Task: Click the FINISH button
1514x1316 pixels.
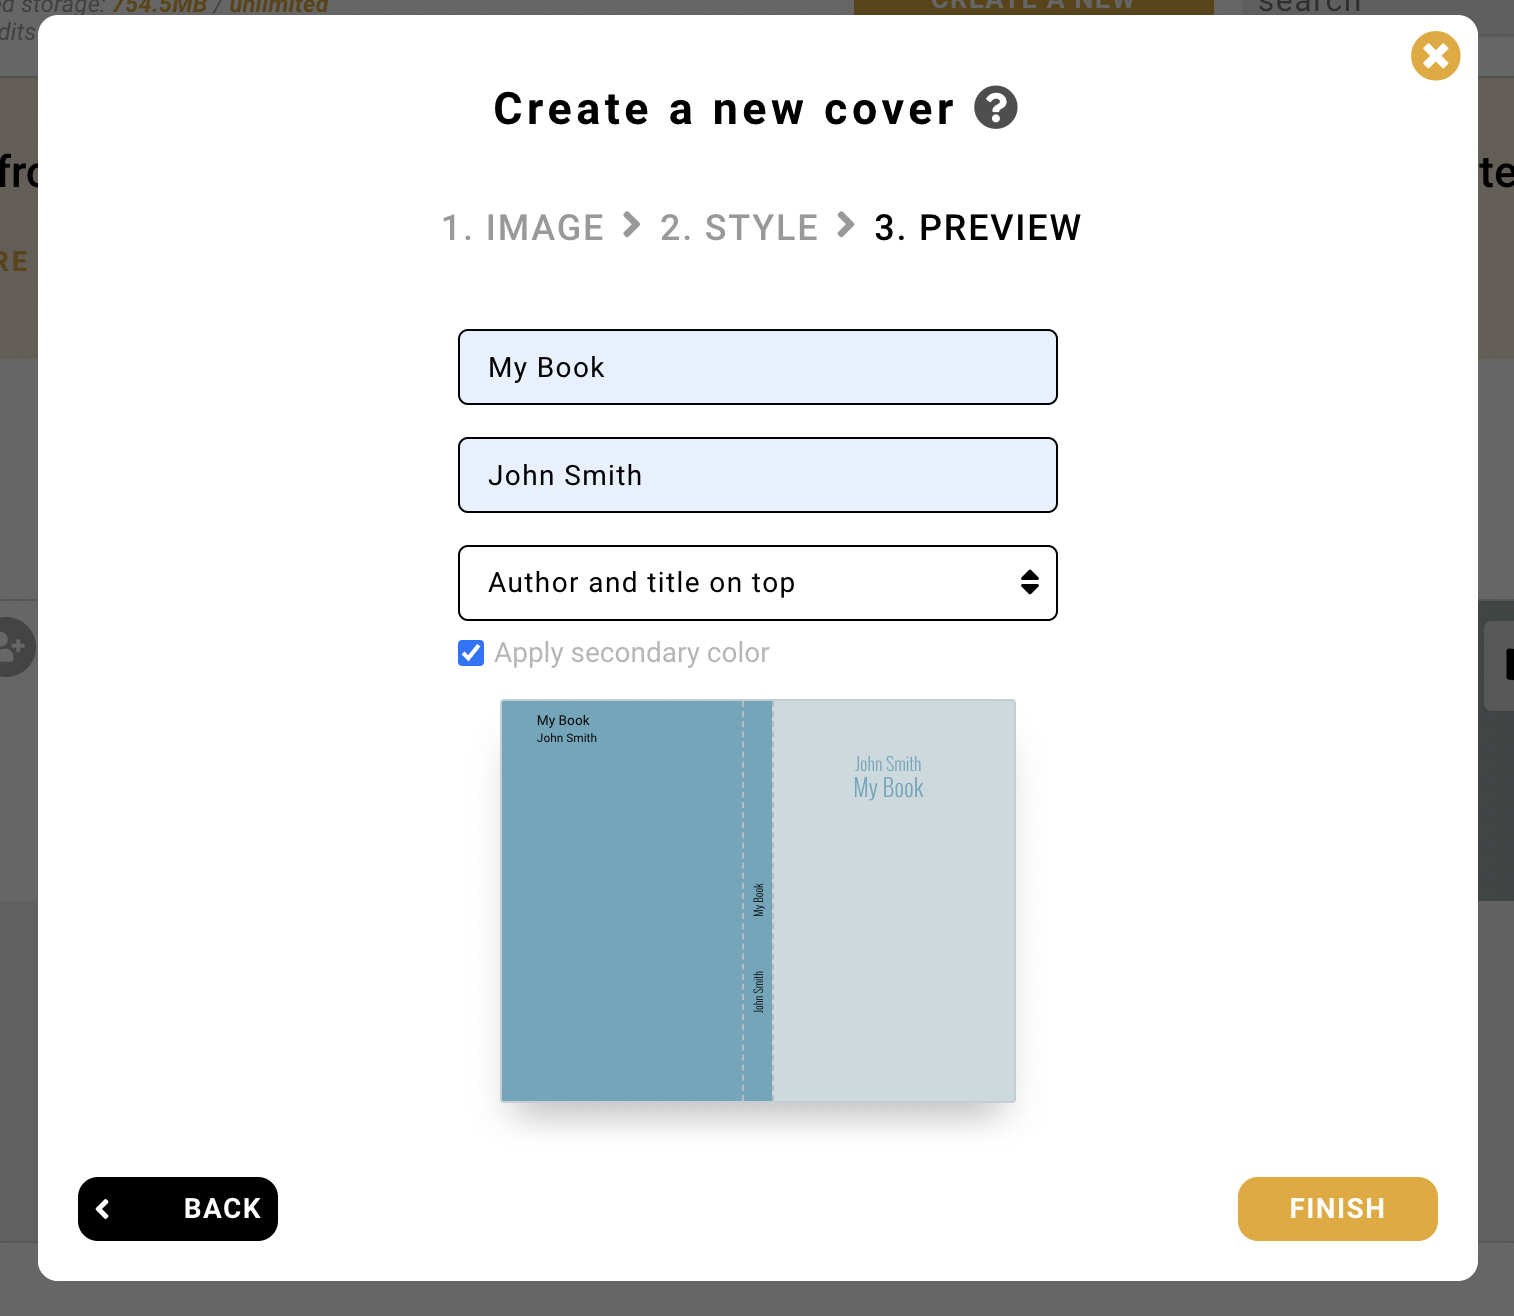Action: click(x=1337, y=1209)
